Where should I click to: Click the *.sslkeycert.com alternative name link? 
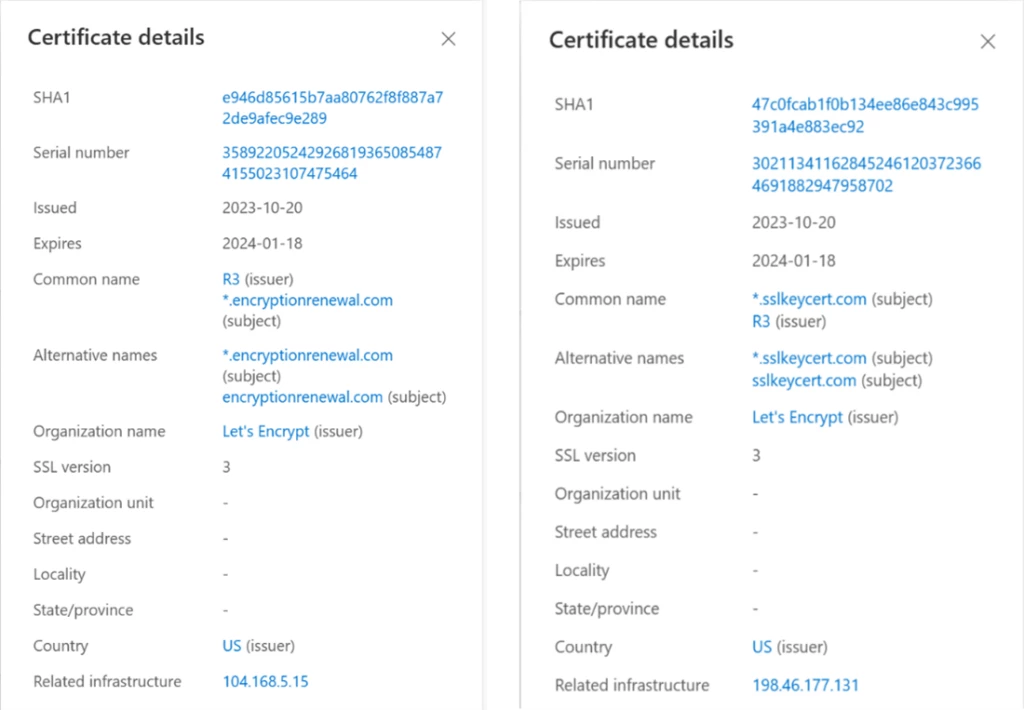808,358
